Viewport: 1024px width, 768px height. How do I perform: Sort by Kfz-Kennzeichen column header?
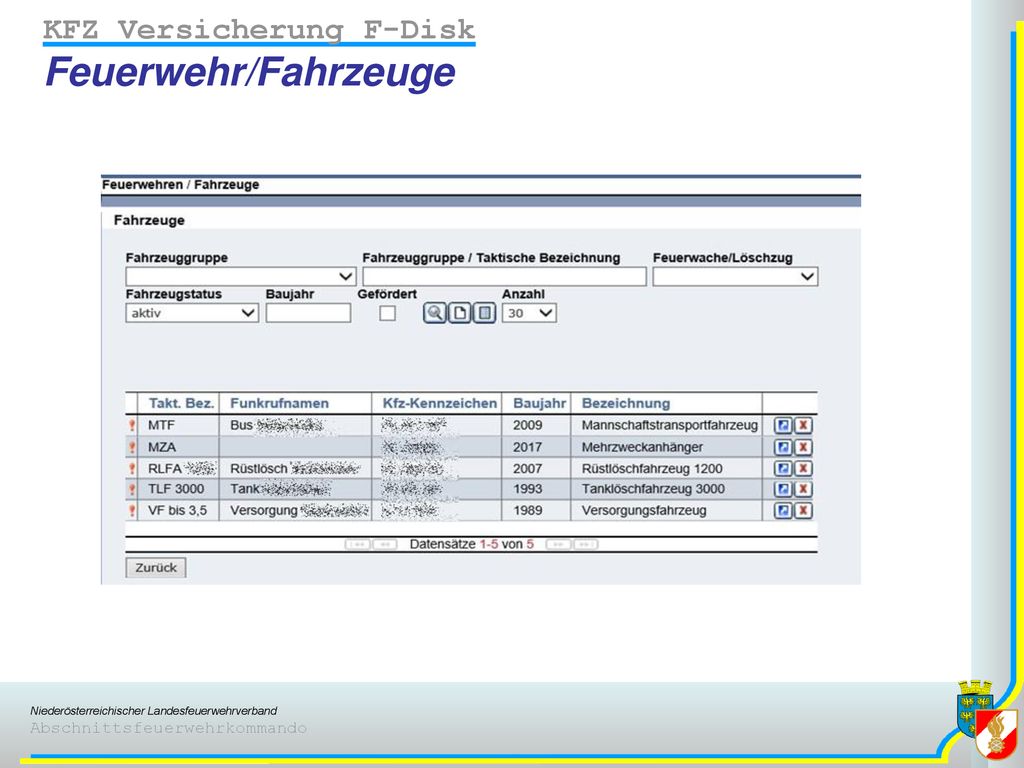(440, 403)
